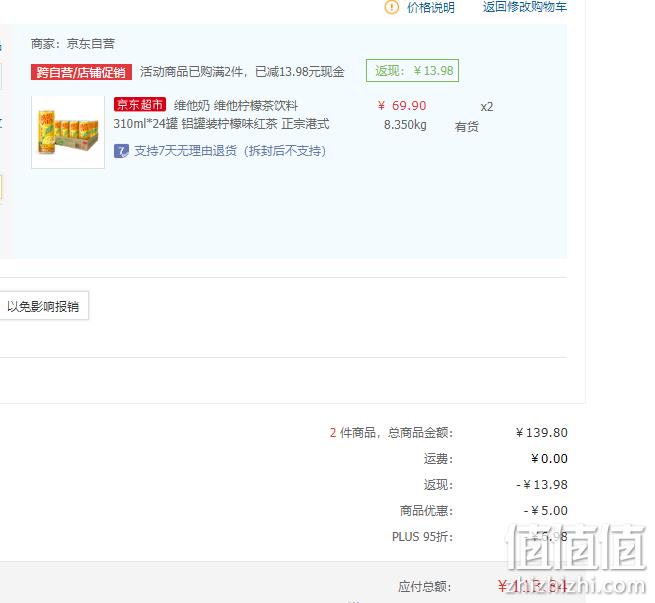Screen dimensions: 655x603
Task: Select the weight value 8.350kg
Action: 405,124
